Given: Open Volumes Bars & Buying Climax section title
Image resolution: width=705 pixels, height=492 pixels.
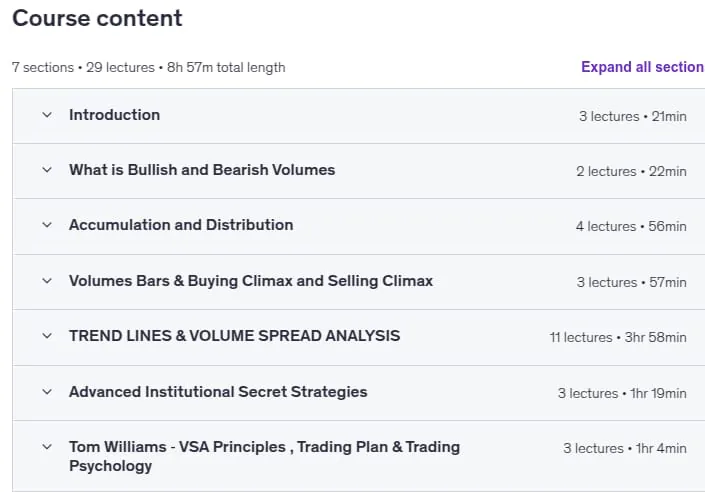Looking at the screenshot, I should 251,281.
